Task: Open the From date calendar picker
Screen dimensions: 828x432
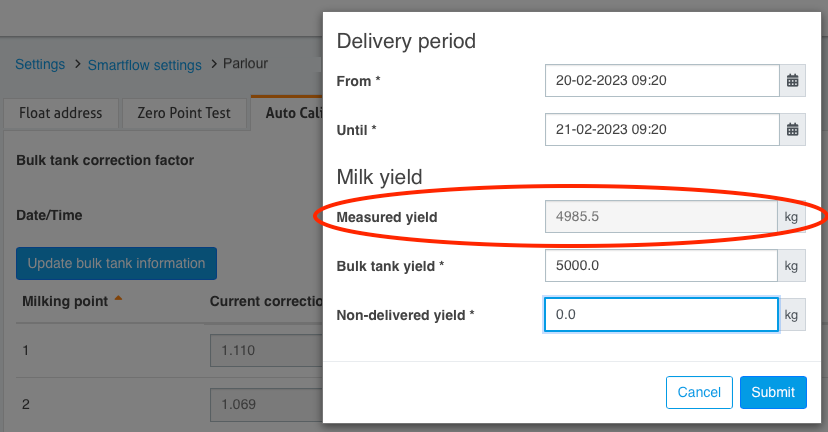Action: (x=793, y=81)
